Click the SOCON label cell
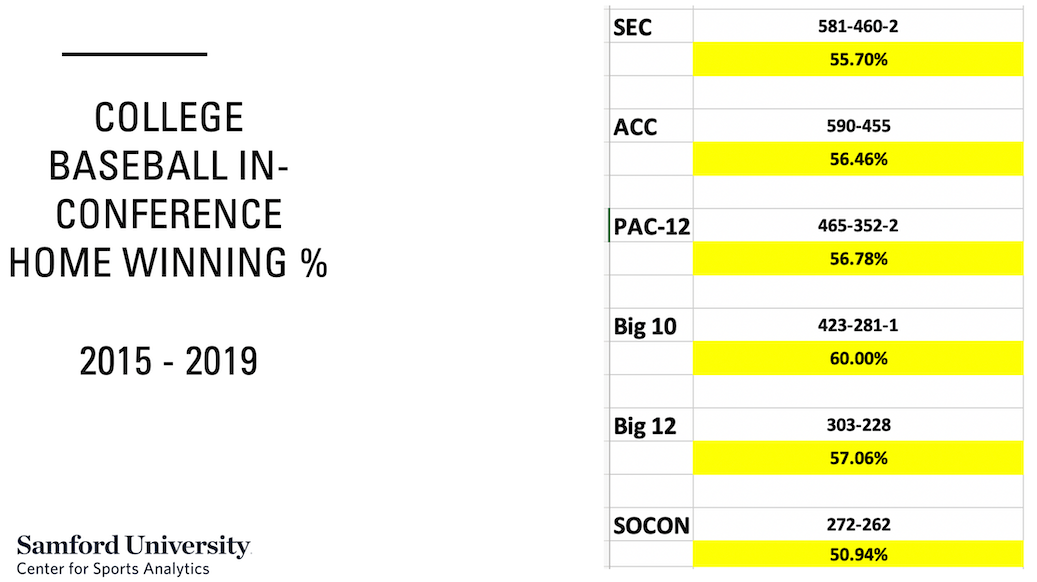1037x582 pixels. [650, 524]
